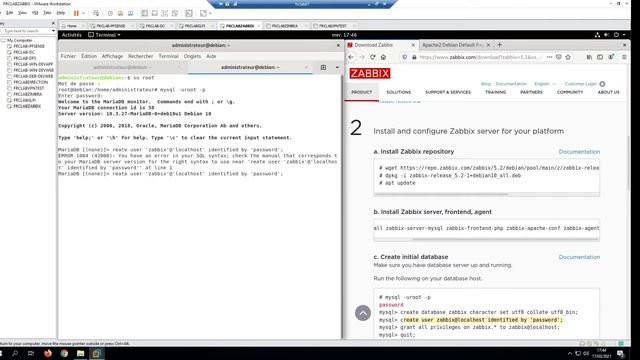The height and width of the screenshot is (360, 640).
Task: Open the terminal Édition menu
Action: click(89, 56)
